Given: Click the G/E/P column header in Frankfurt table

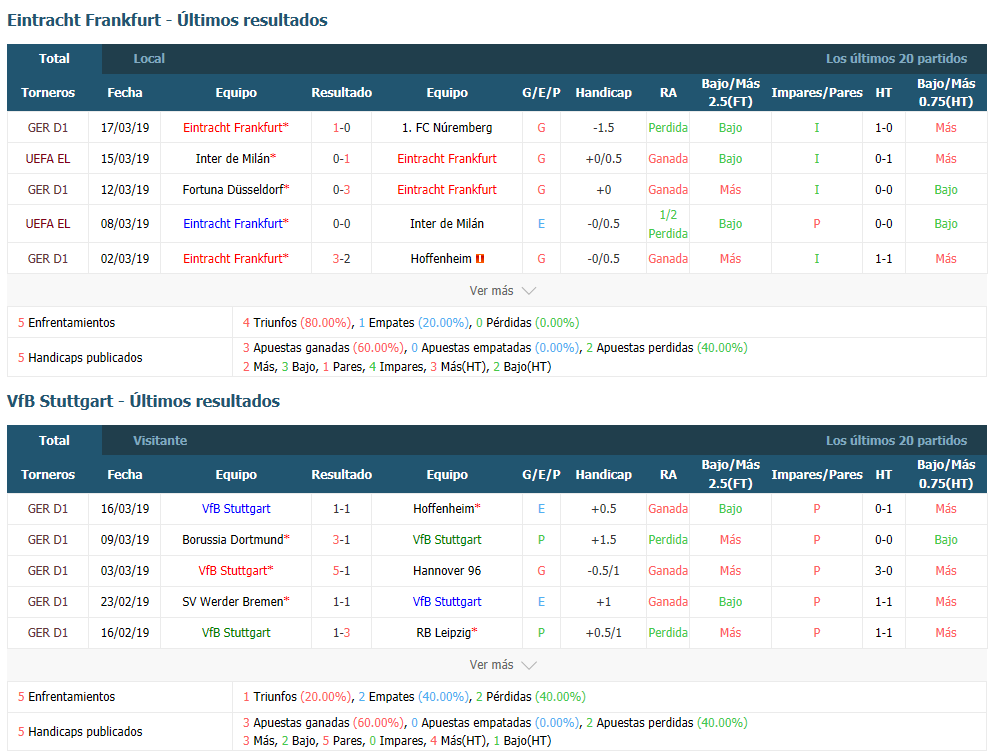Looking at the screenshot, I should point(541,93).
